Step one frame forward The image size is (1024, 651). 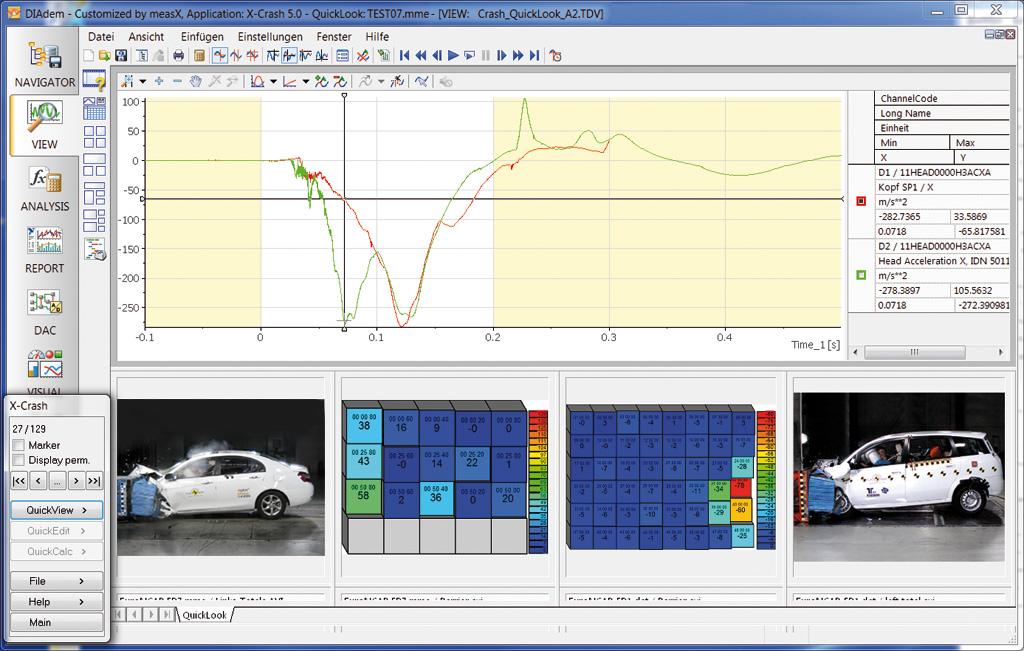click(502, 56)
